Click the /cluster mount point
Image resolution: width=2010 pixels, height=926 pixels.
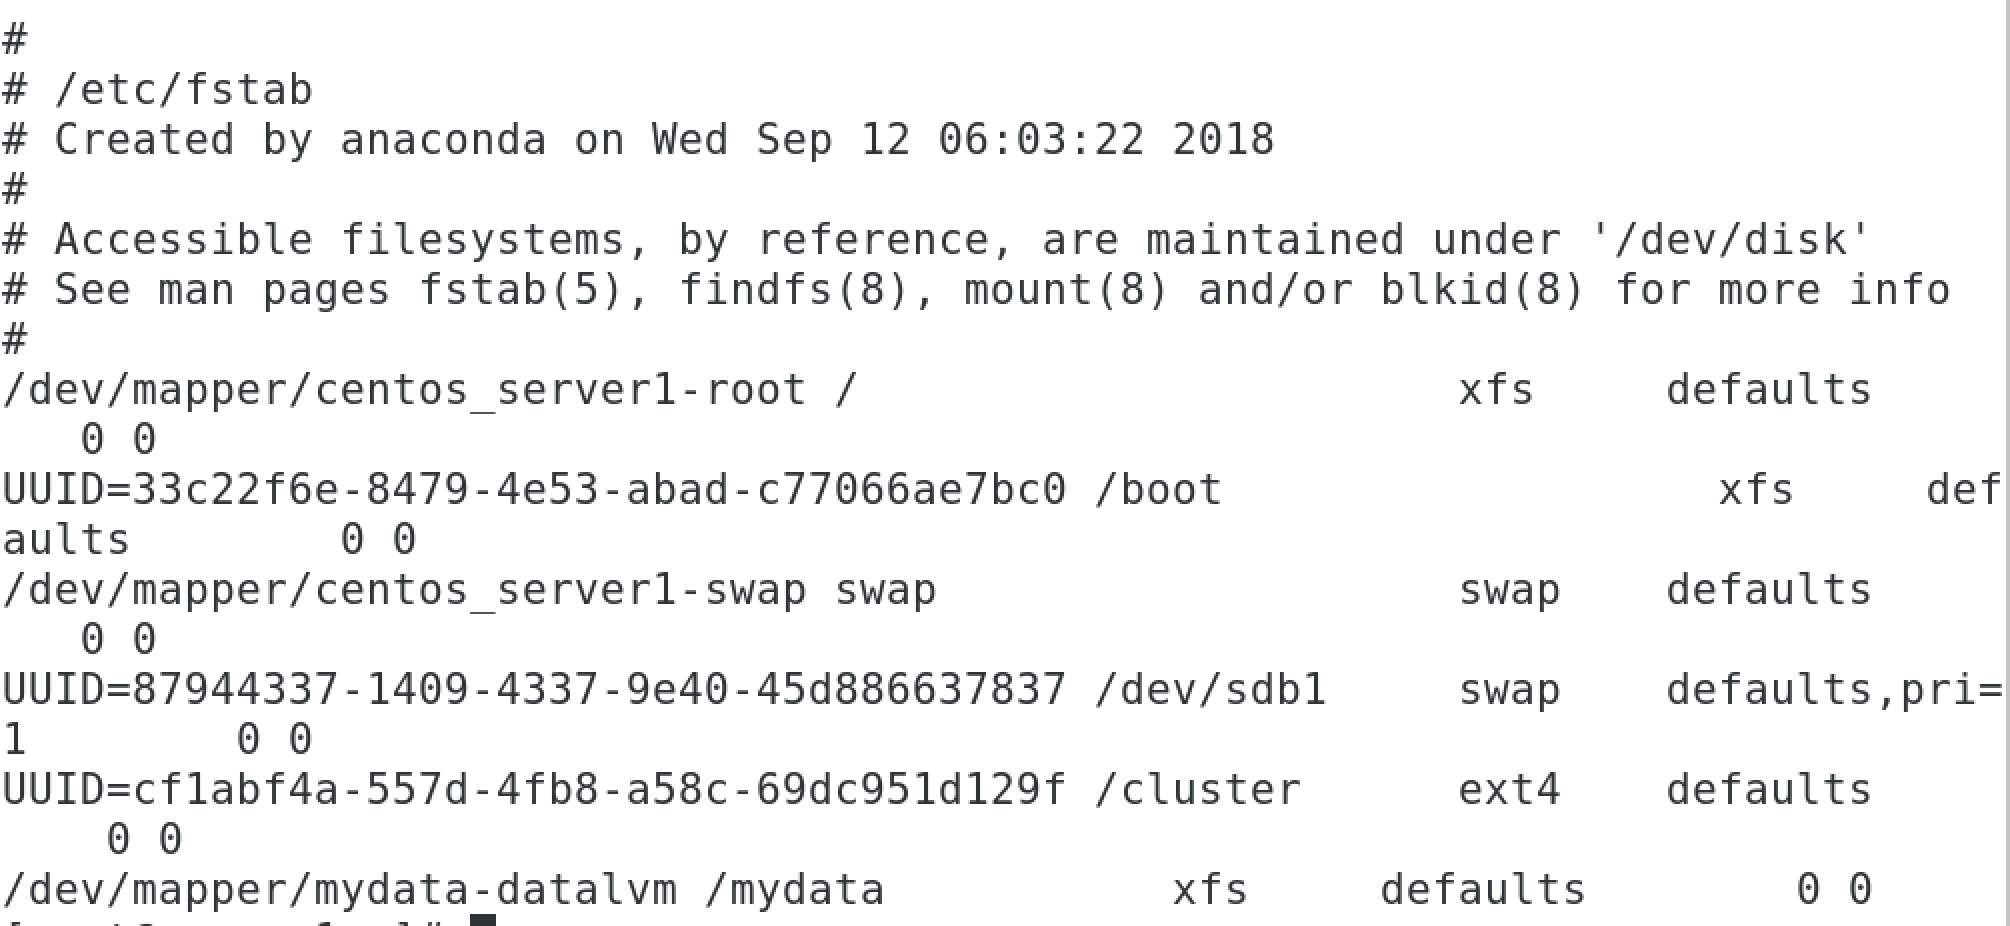click(1198, 790)
